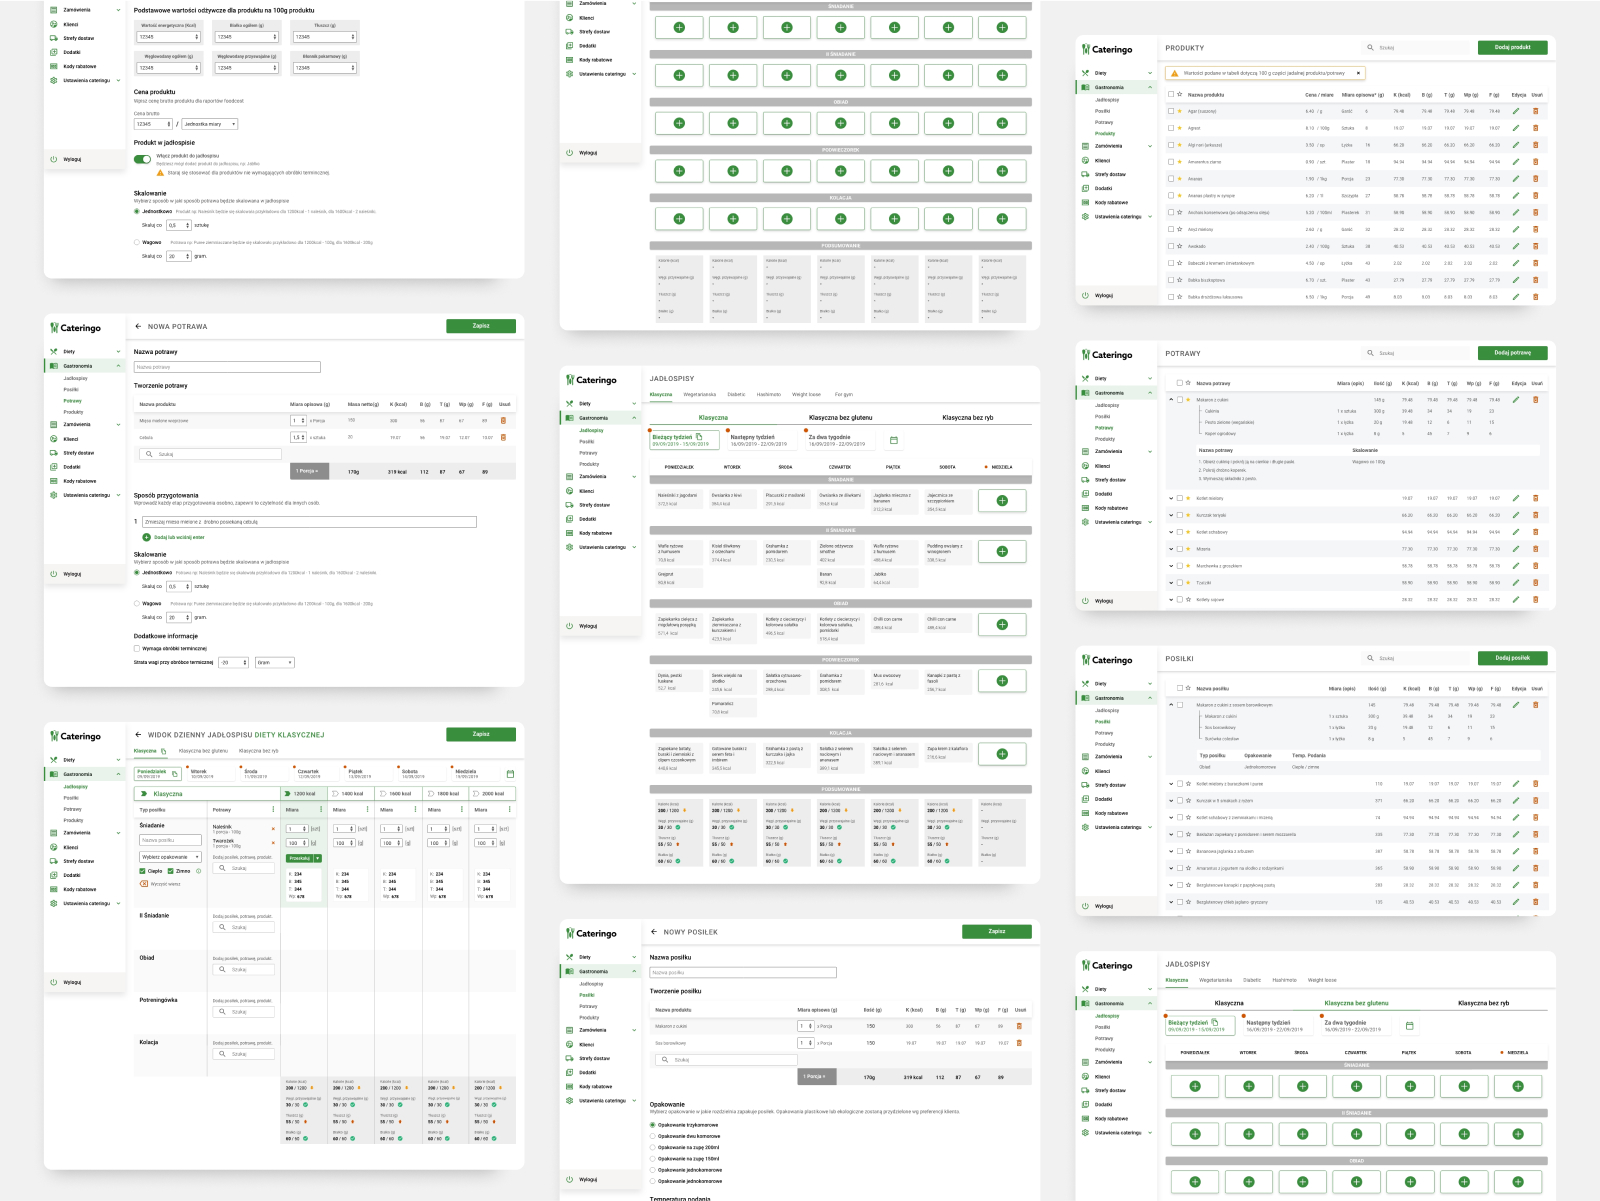Switch to the 'Klasyczna bez ryb' tab in Widok dzienny
This screenshot has width=1600, height=1201.
coord(259,751)
